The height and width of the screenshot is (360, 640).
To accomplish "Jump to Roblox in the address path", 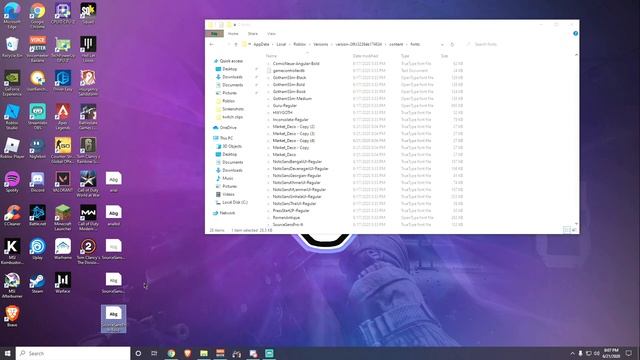I will click(x=299, y=44).
